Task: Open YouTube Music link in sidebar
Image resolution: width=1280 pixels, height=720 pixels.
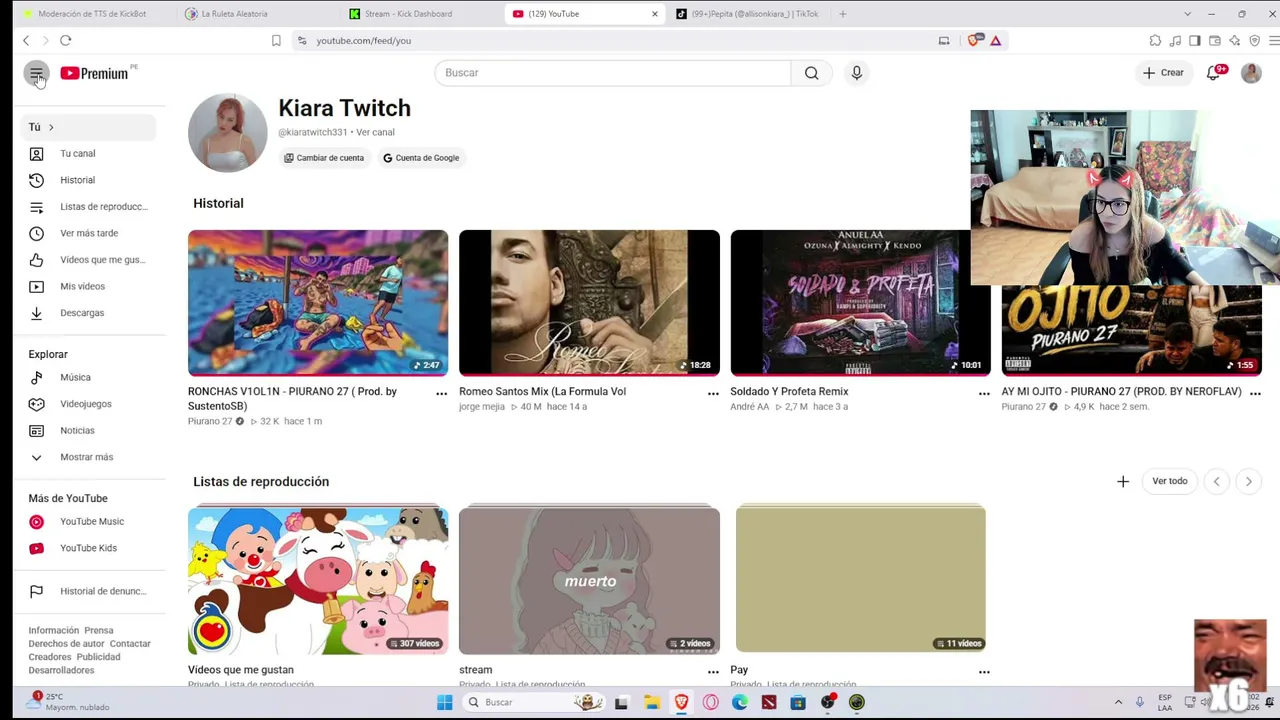Action: pos(88,521)
